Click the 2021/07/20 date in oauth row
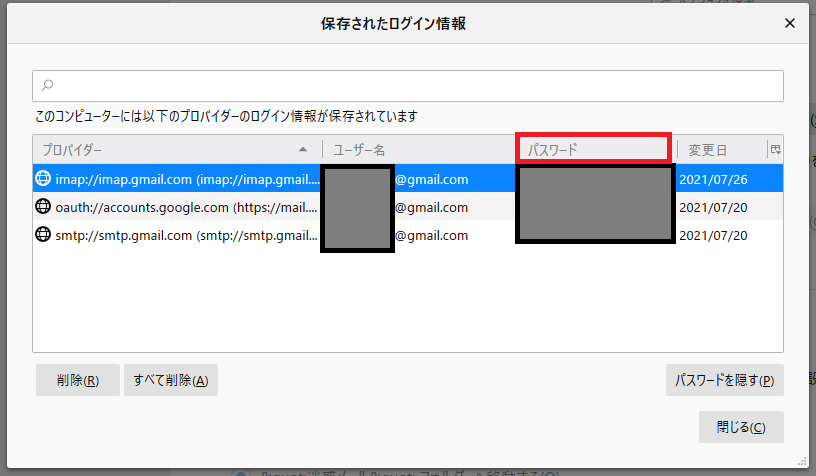This screenshot has width=816, height=476. tap(713, 208)
